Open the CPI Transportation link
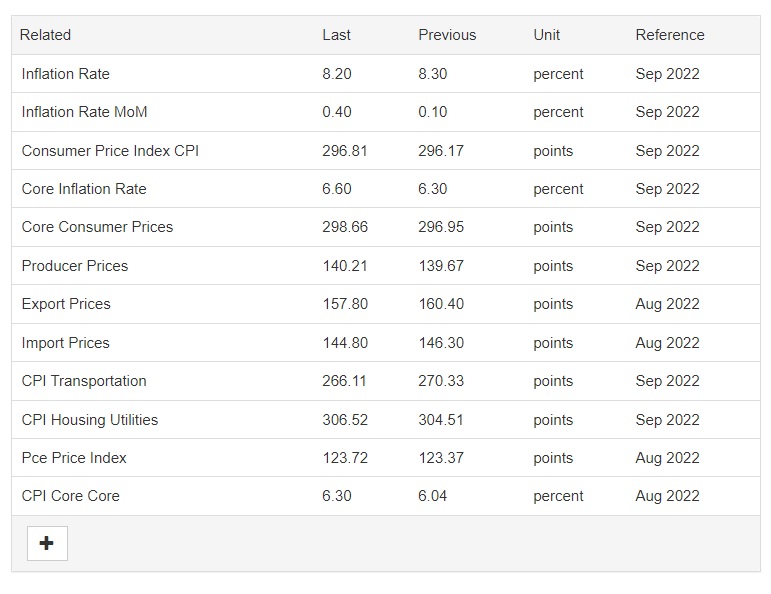Screen dimensions: 771x594 [84, 381]
